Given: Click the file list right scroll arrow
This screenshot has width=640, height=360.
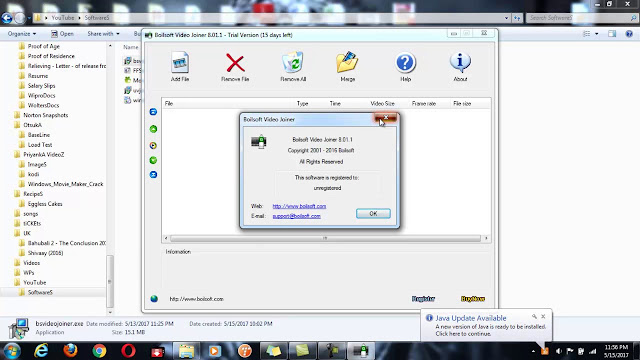Looking at the screenshot, I should (x=486, y=238).
